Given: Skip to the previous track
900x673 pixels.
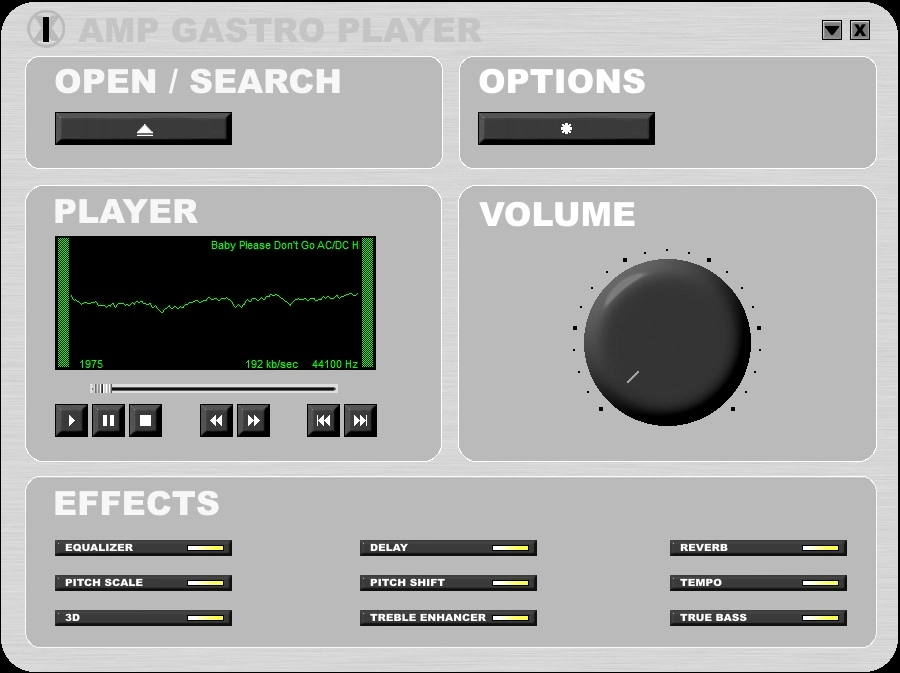Looking at the screenshot, I should [323, 421].
